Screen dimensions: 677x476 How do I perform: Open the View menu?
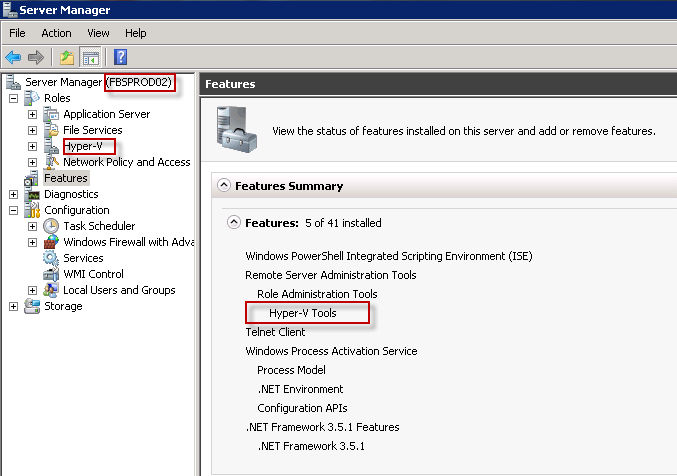coord(98,33)
